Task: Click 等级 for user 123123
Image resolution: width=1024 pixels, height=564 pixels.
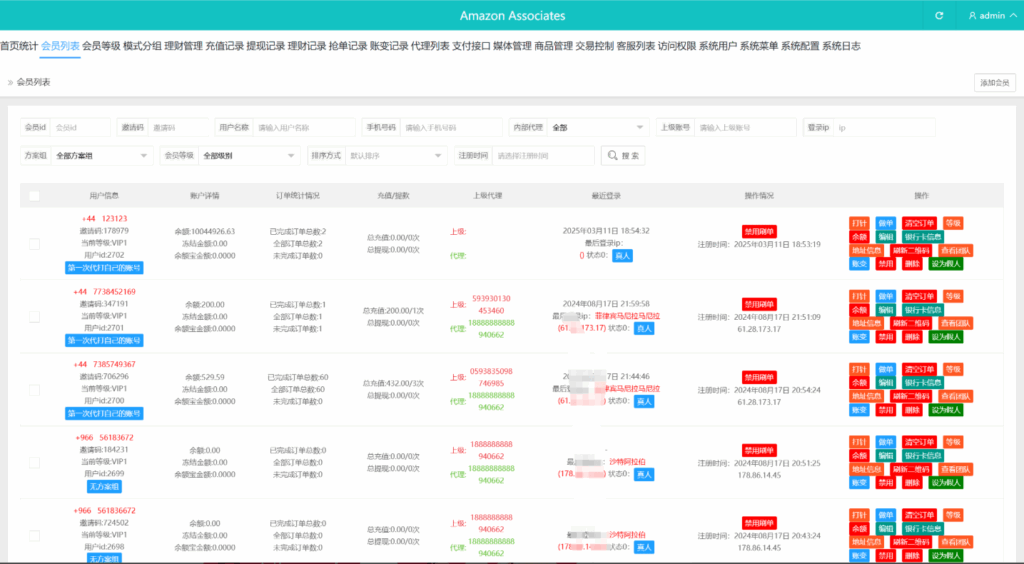Action: [953, 223]
